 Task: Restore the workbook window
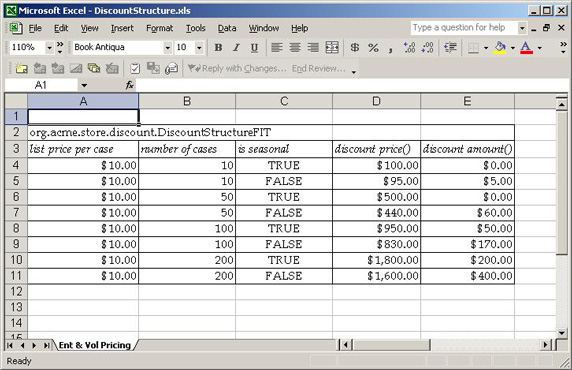(546, 28)
